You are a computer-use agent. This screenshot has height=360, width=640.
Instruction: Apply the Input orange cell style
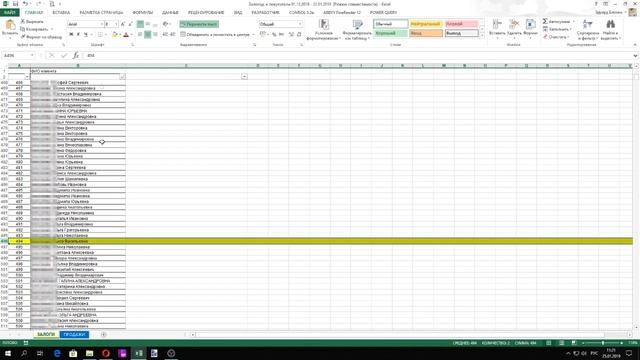click(x=426, y=33)
